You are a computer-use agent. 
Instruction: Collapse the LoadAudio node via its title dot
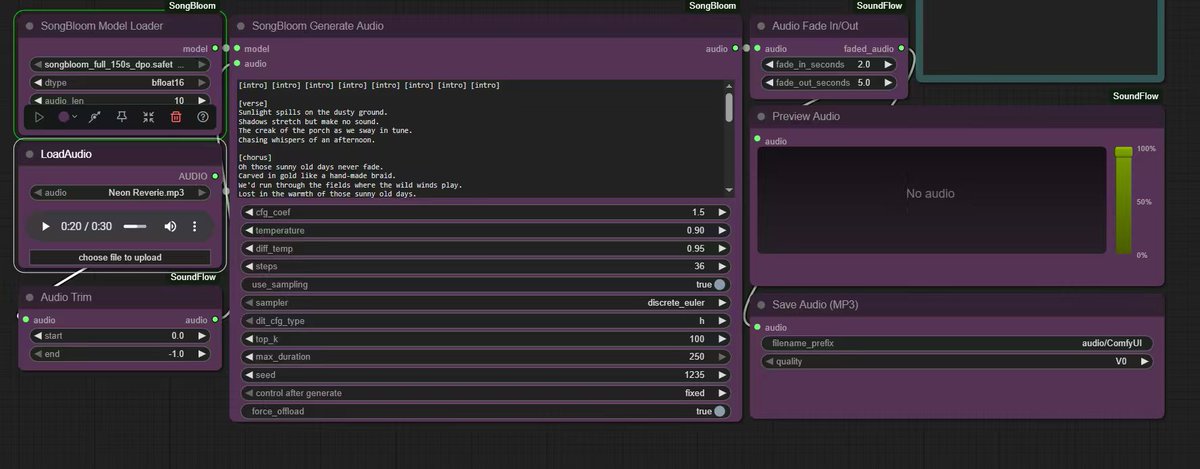pyautogui.click(x=29, y=155)
